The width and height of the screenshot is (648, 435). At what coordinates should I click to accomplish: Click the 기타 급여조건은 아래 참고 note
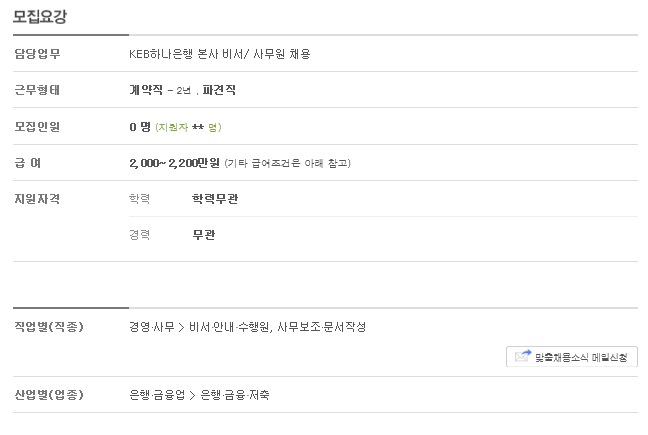(287, 163)
